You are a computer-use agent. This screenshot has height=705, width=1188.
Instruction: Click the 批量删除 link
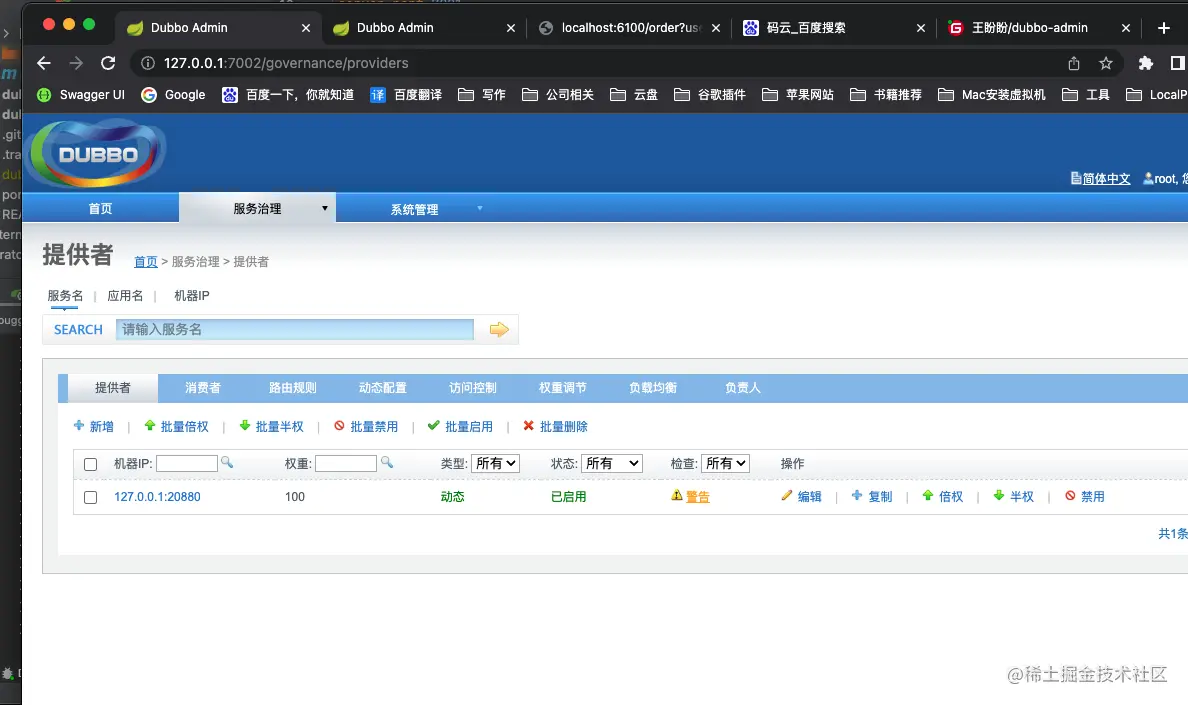tap(555, 426)
